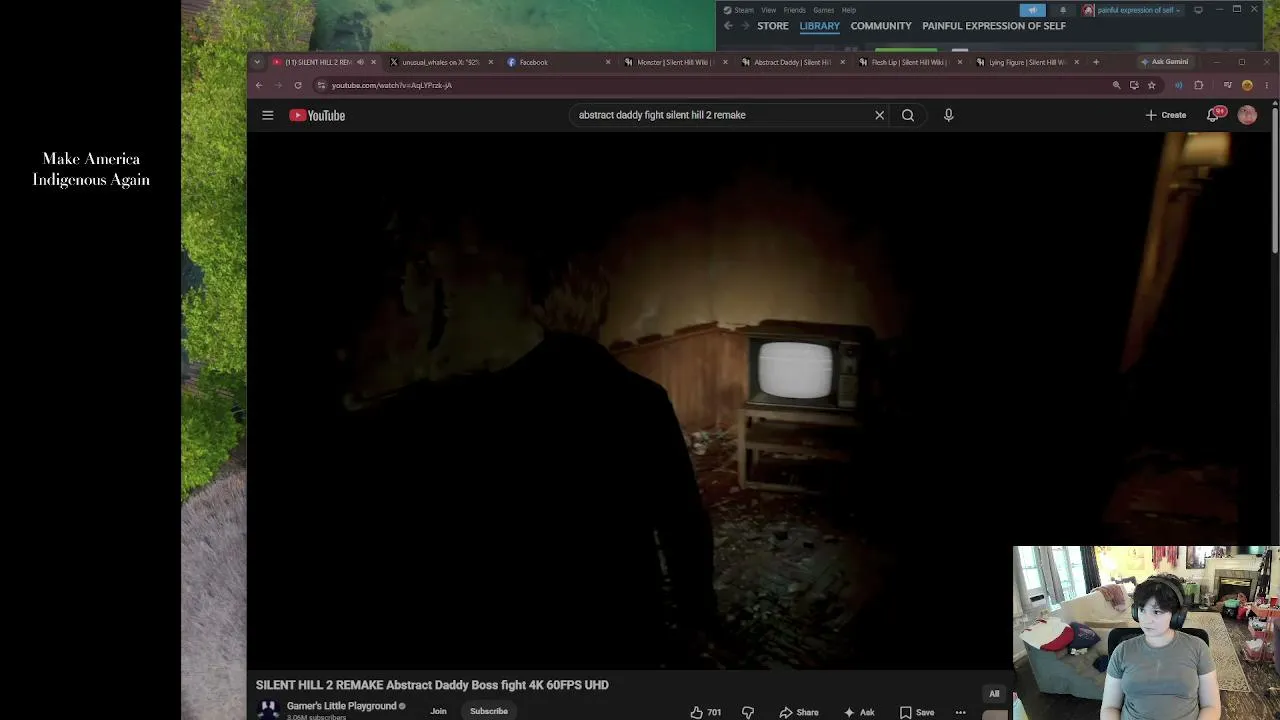The width and height of the screenshot is (1280, 720).
Task: Join Gamer's Little Playground channel
Action: click(x=438, y=712)
